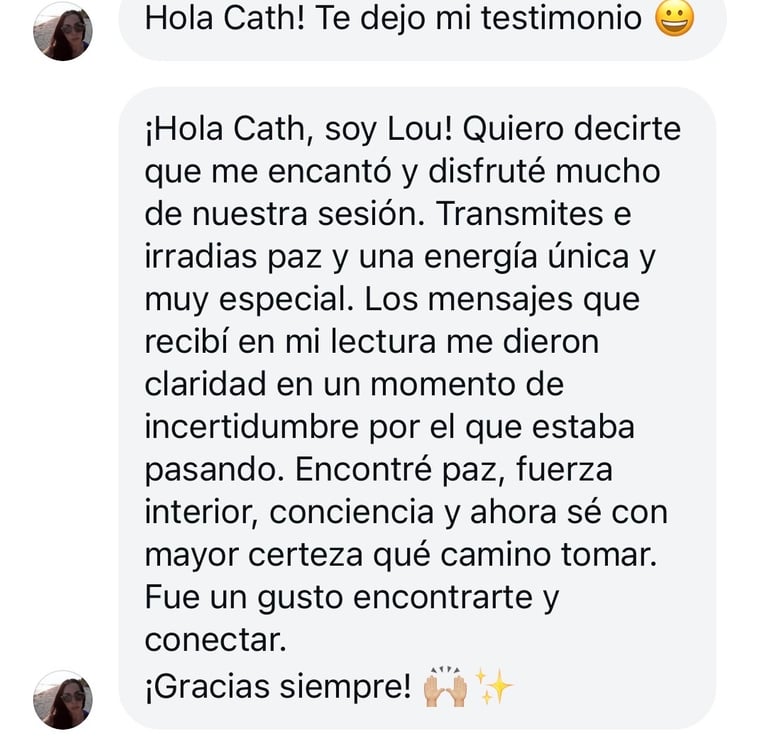Screen dimensions: 768x746
Task: Open the bottom sender profile picture
Action: pyautogui.click(x=63, y=699)
